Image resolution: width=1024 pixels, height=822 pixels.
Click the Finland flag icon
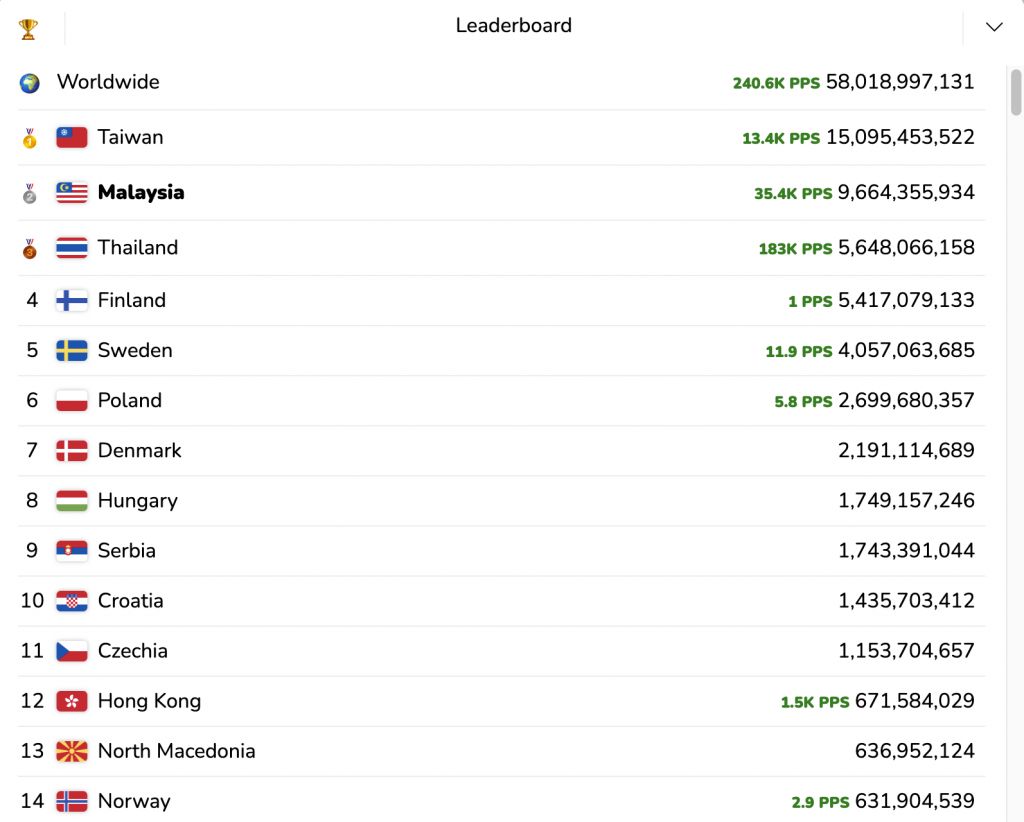[72, 300]
